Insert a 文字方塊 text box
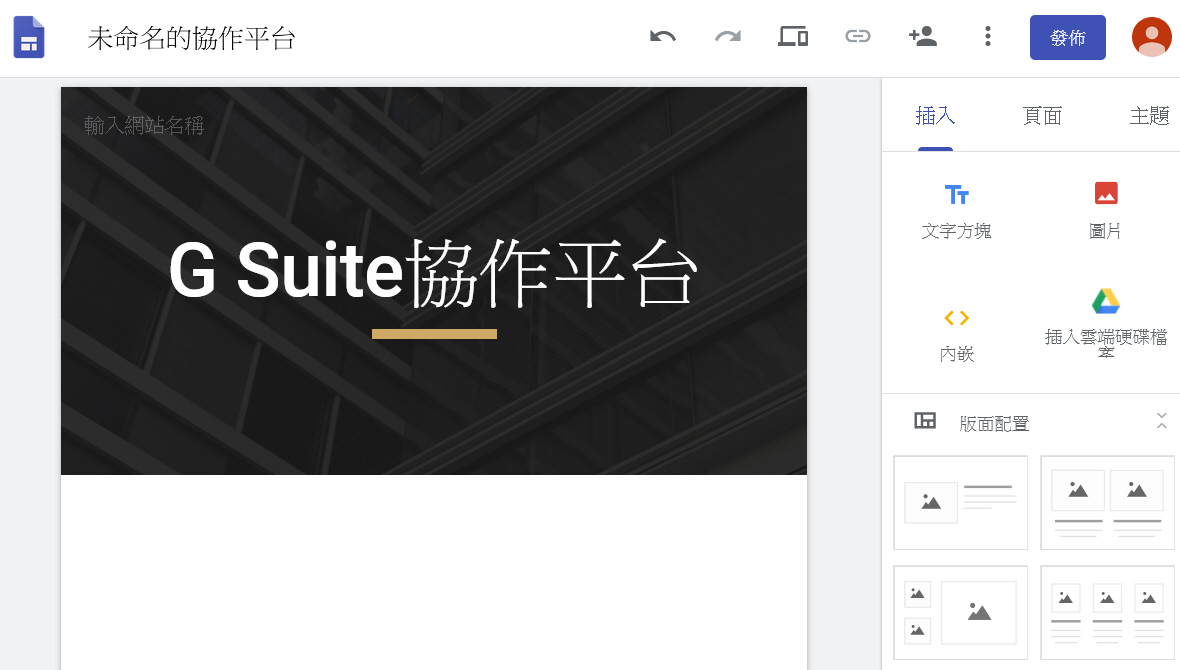The height and width of the screenshot is (670, 1180). [956, 212]
